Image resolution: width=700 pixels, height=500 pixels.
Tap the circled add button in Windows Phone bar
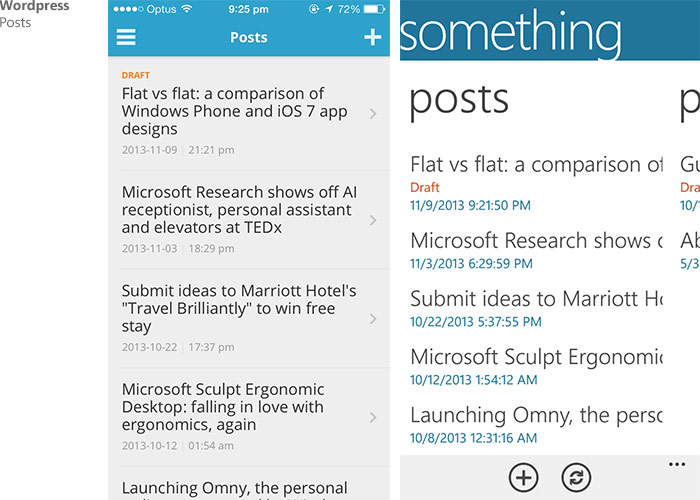(x=523, y=477)
